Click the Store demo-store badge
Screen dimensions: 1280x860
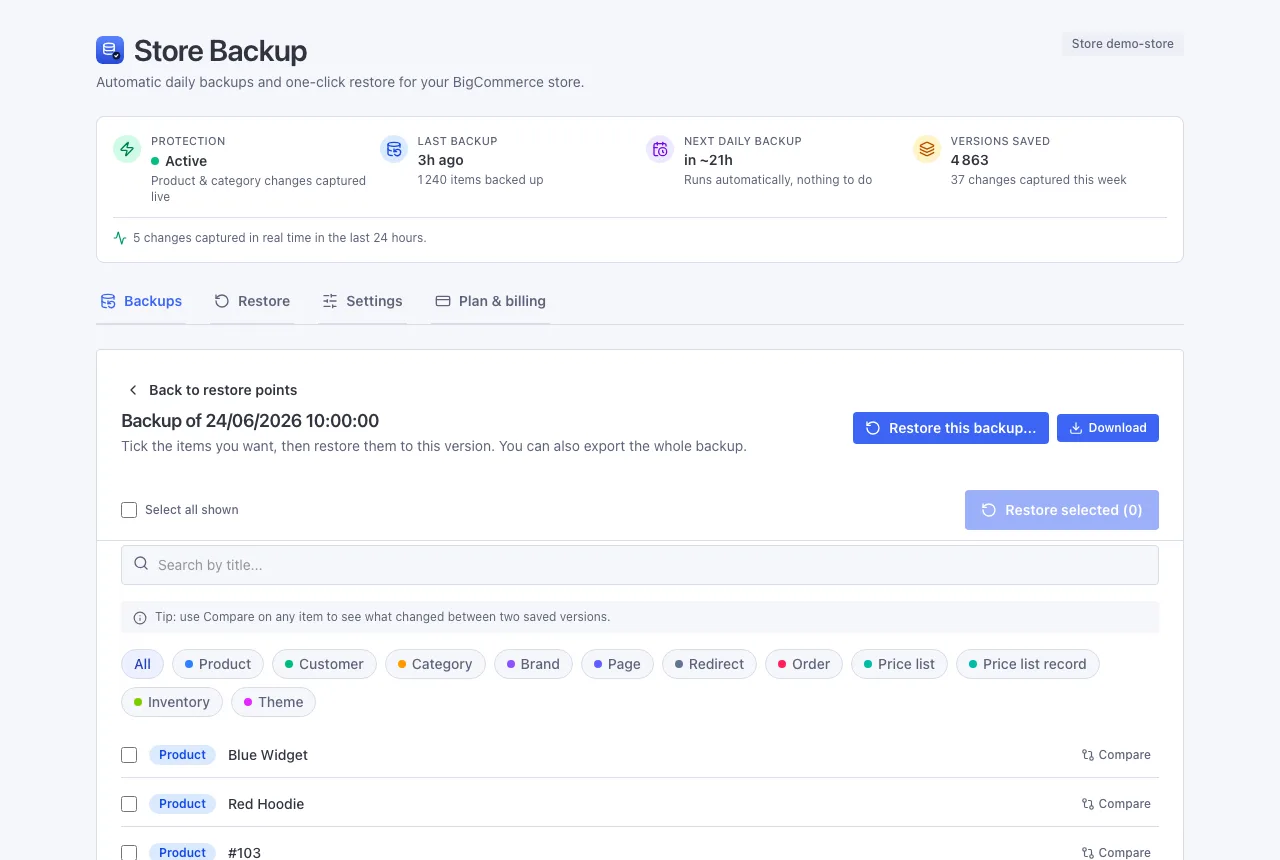[x=1122, y=44]
